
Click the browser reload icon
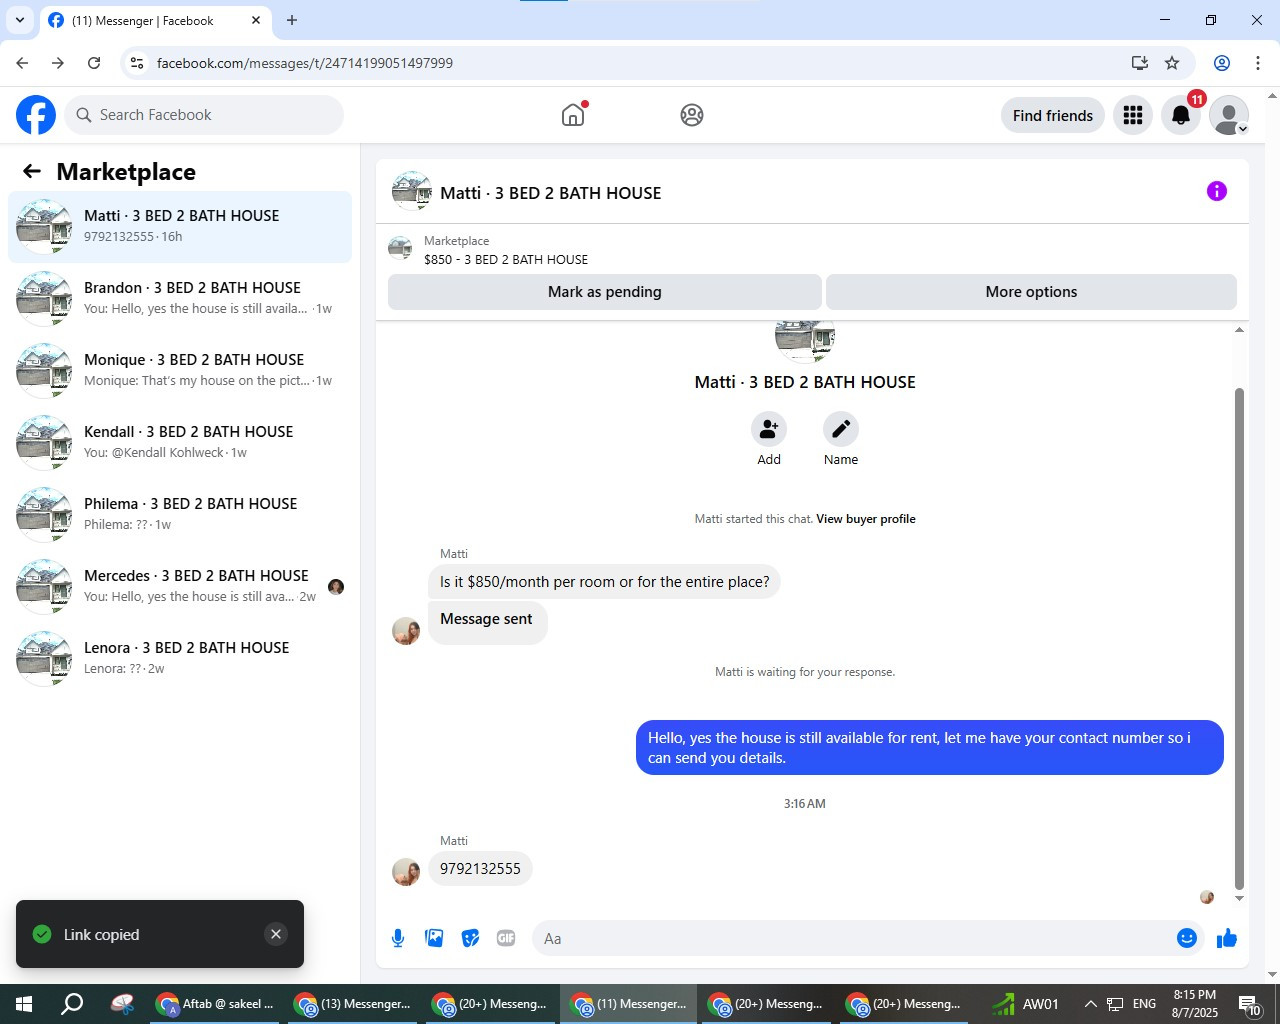94,63
